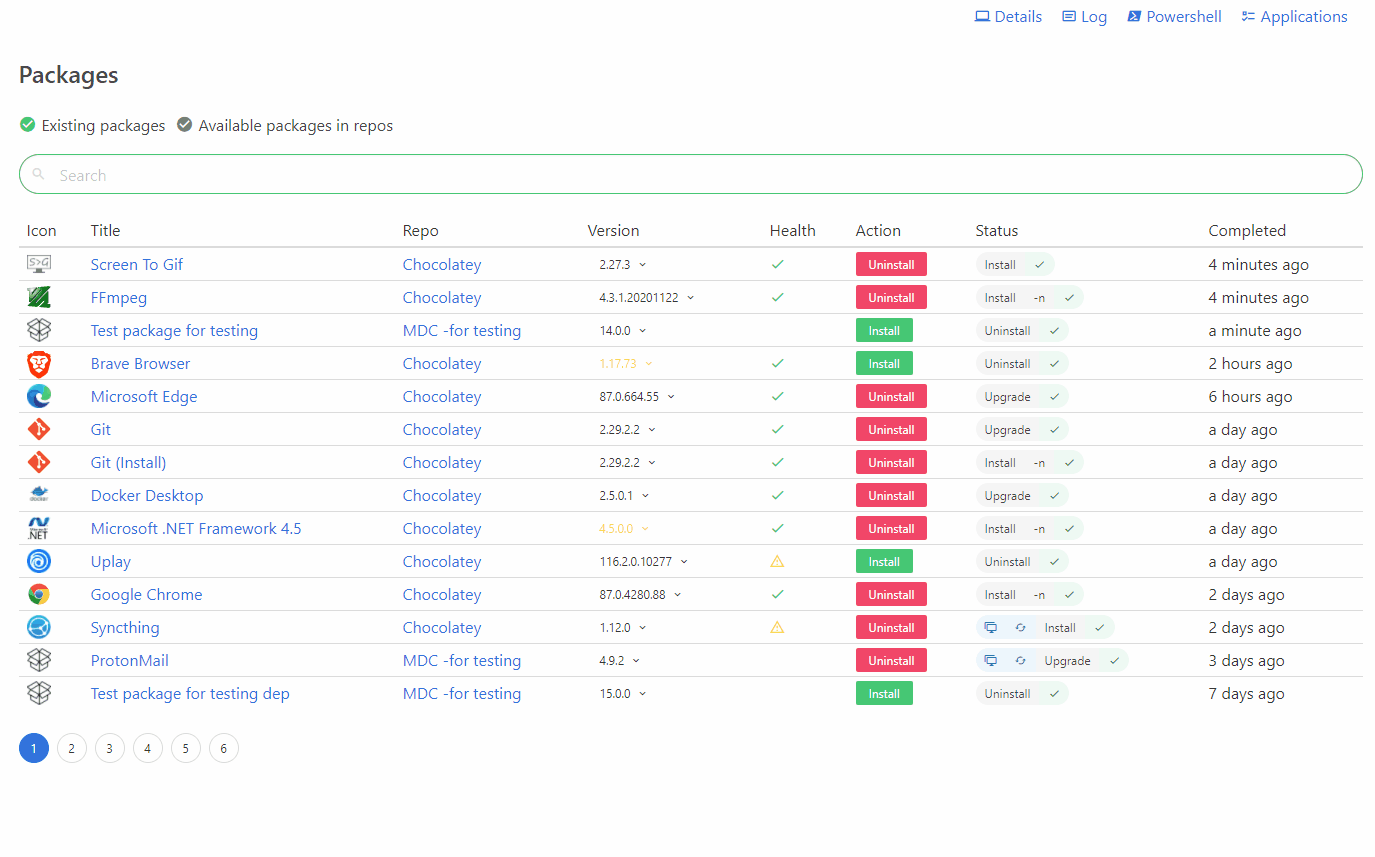Click the search magnifier icon
Viewport: 1375px width, 857px height.
[39, 174]
